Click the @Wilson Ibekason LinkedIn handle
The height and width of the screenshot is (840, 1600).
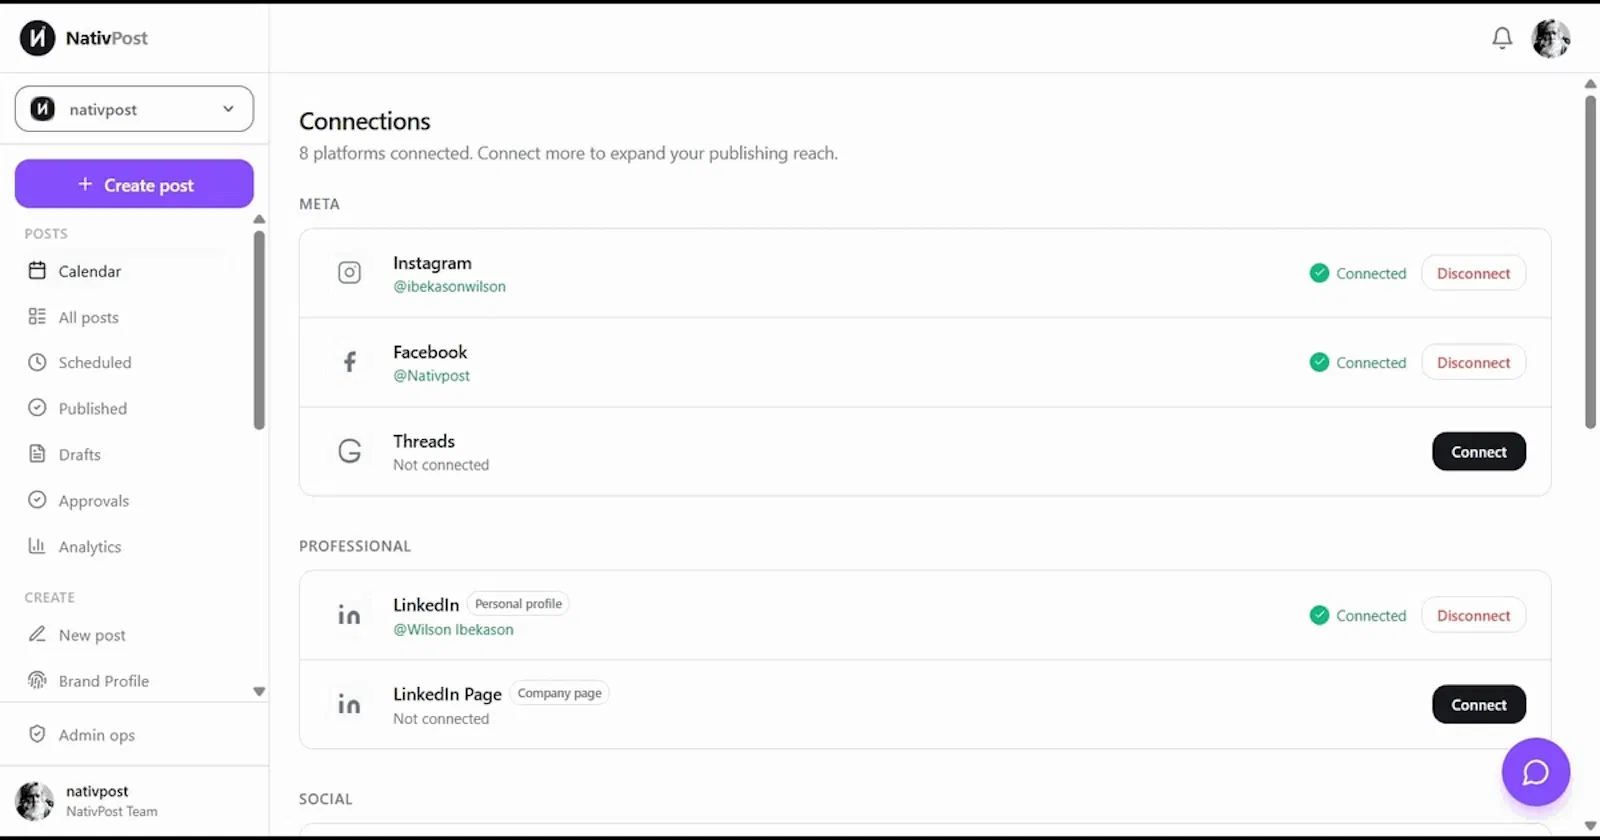[x=453, y=629]
